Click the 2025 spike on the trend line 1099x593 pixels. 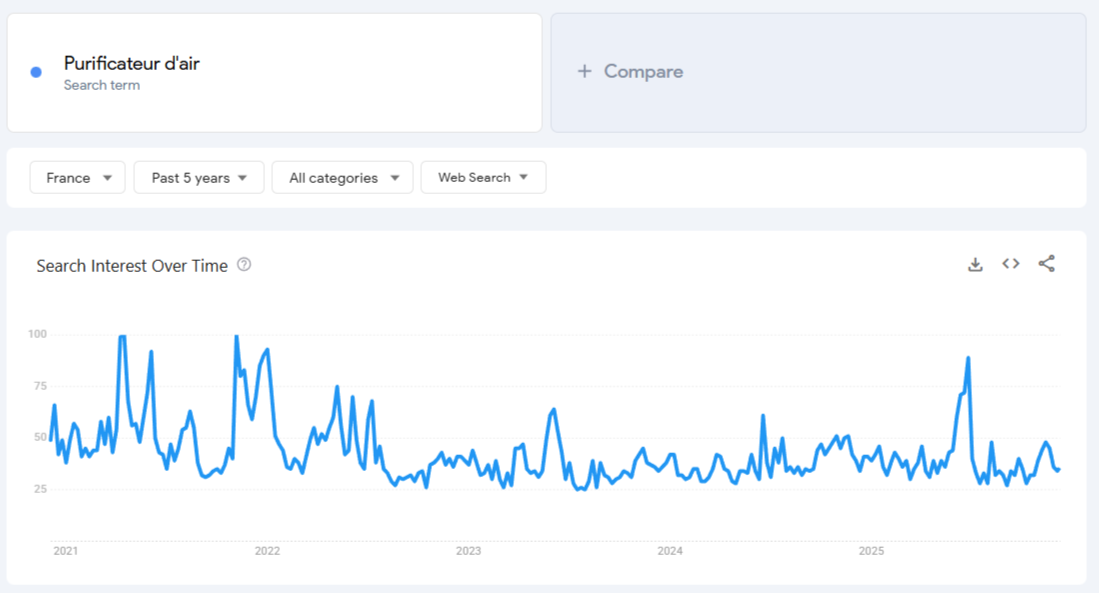[967, 358]
